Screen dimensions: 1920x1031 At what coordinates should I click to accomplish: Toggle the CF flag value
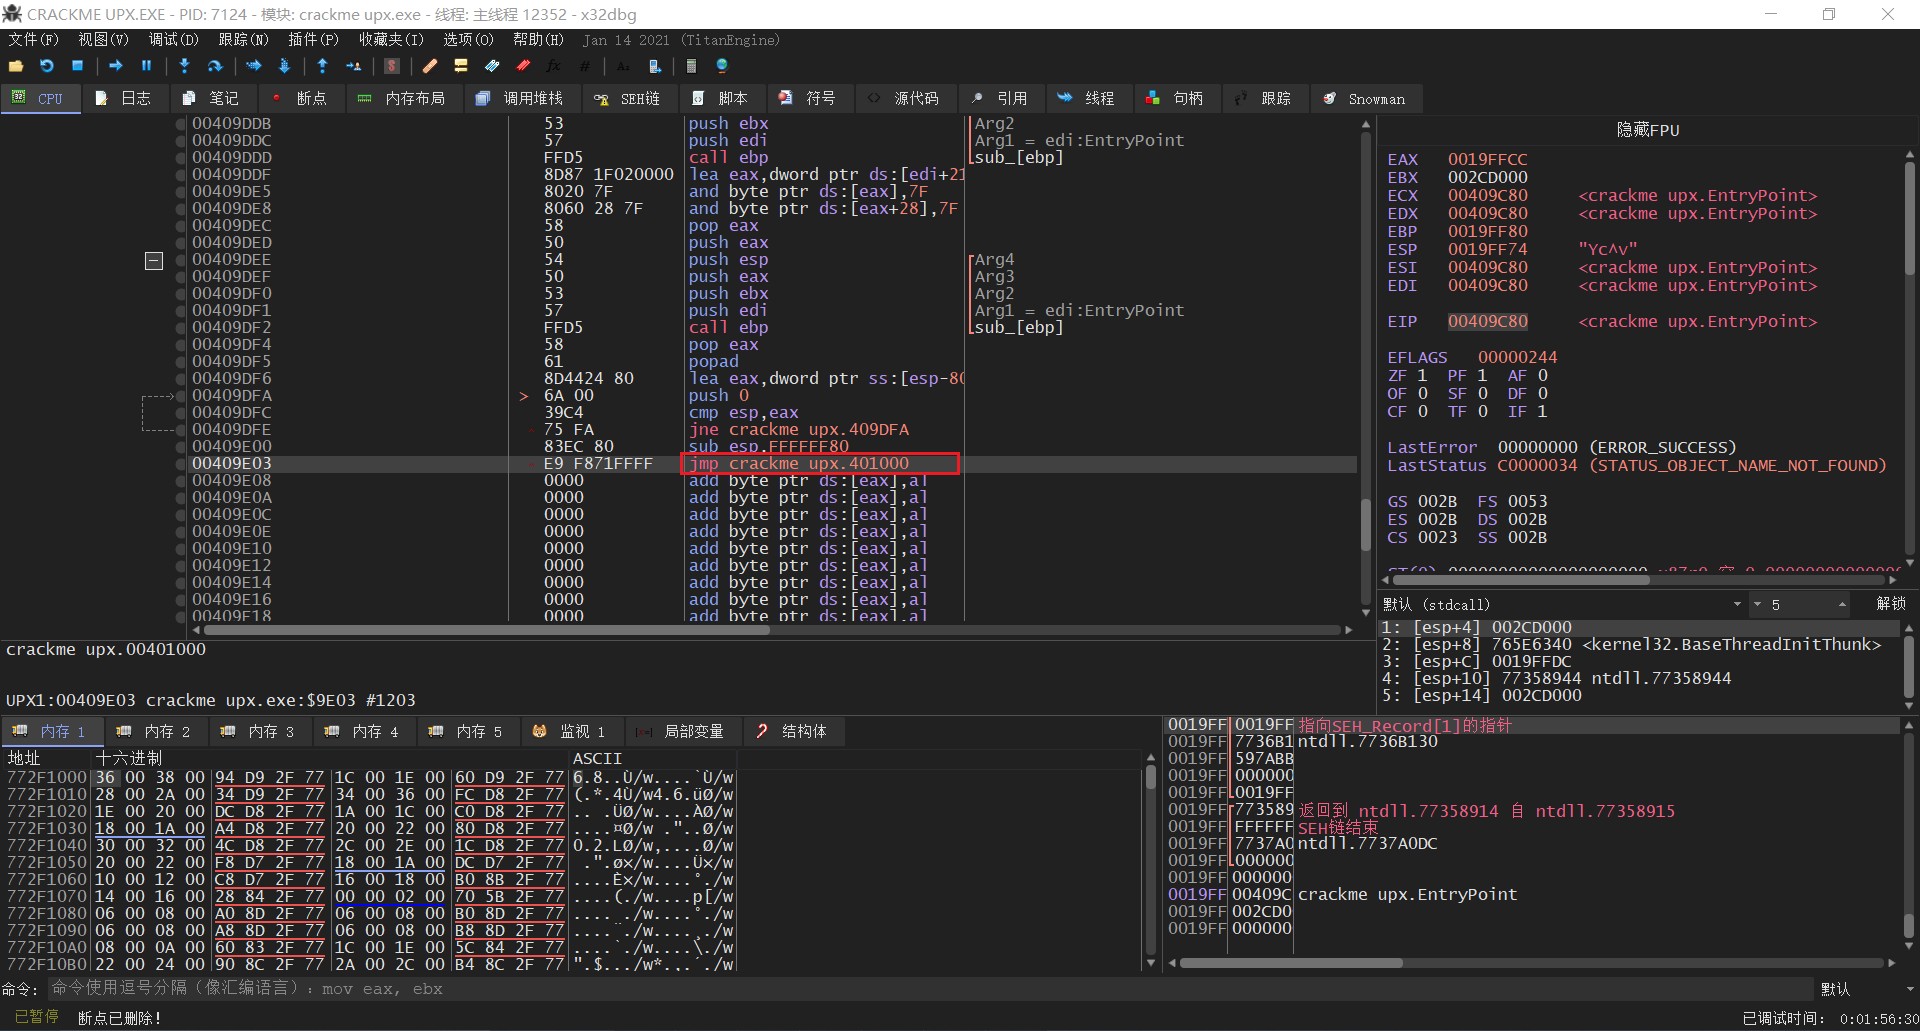[1422, 412]
